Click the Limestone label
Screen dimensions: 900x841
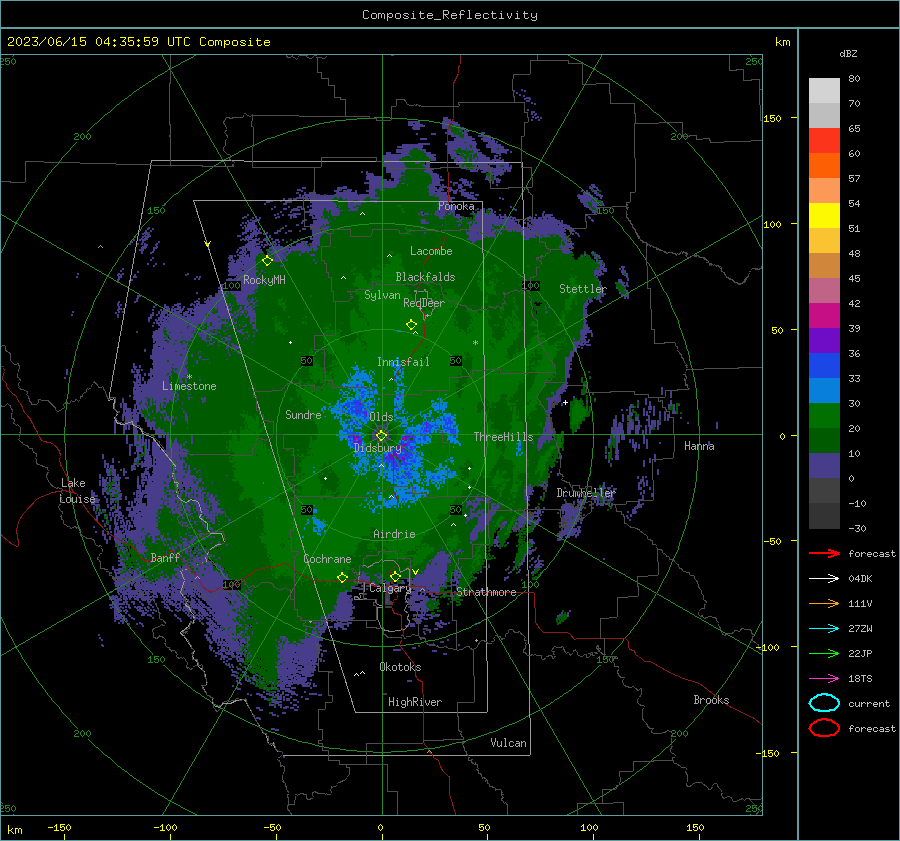click(x=189, y=386)
